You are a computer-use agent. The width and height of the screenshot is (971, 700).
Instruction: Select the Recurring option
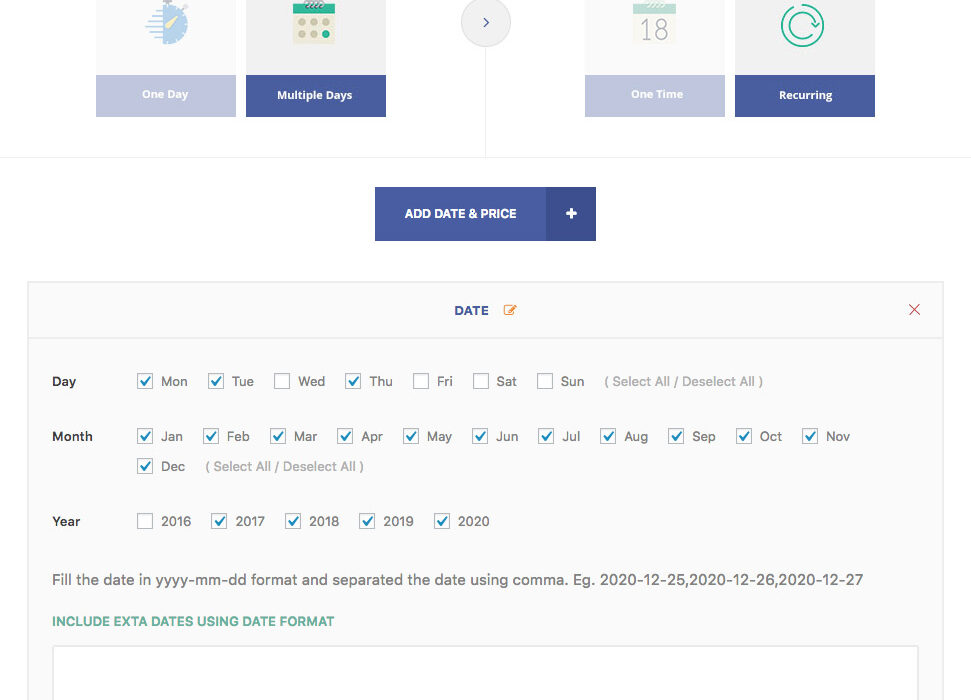tap(805, 96)
